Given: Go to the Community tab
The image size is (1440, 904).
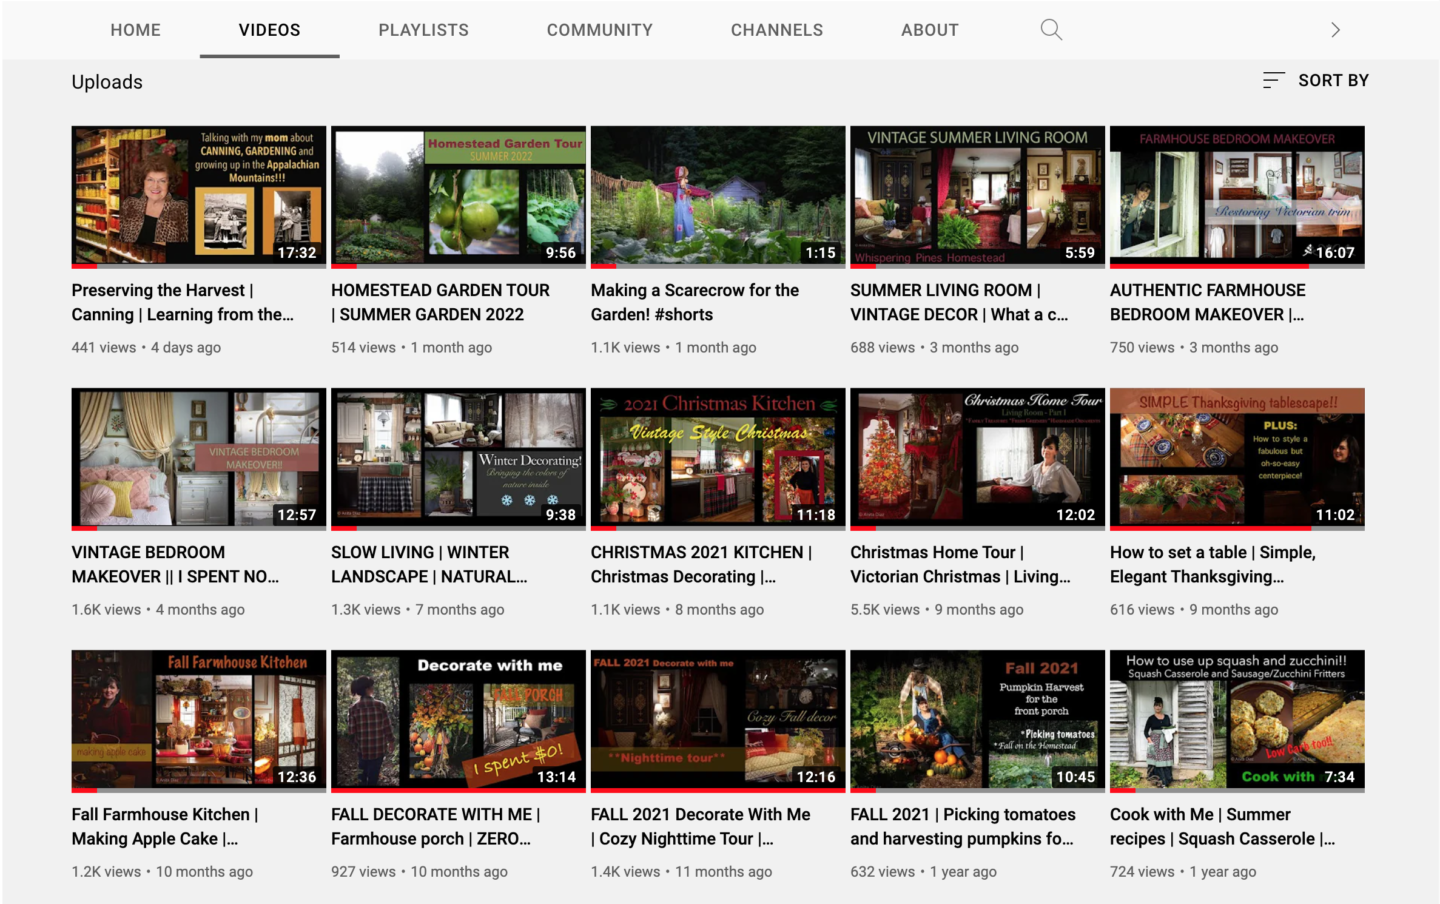Looking at the screenshot, I should pyautogui.click(x=599, y=30).
